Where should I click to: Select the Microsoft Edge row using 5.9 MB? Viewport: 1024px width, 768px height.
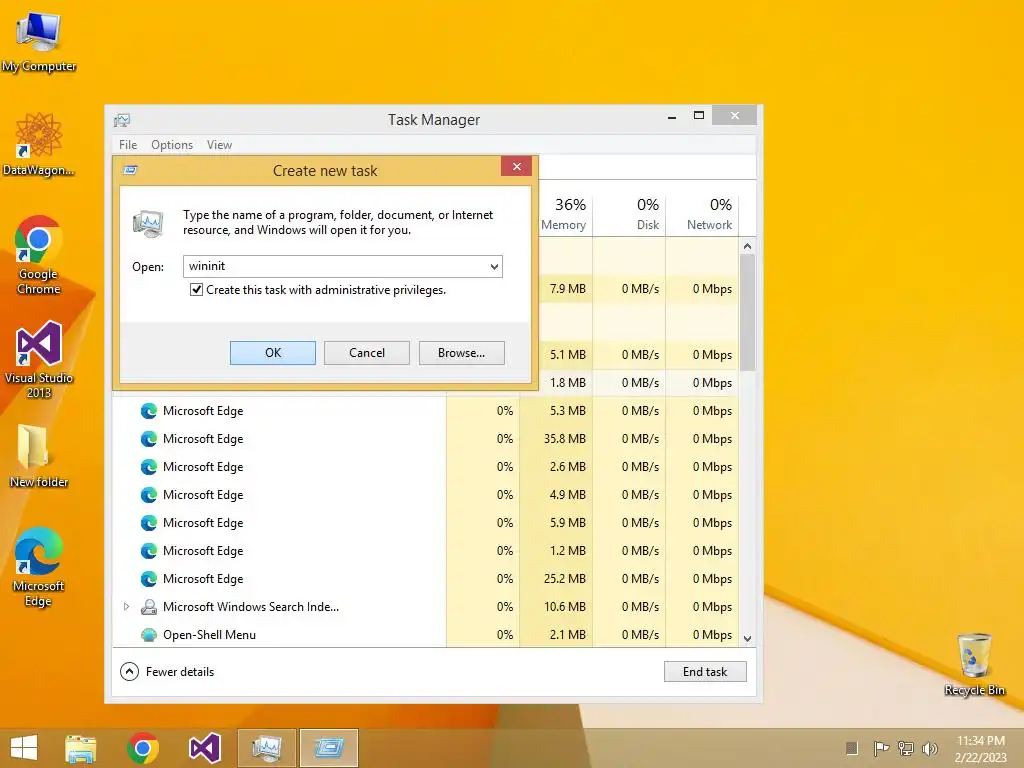pos(425,523)
